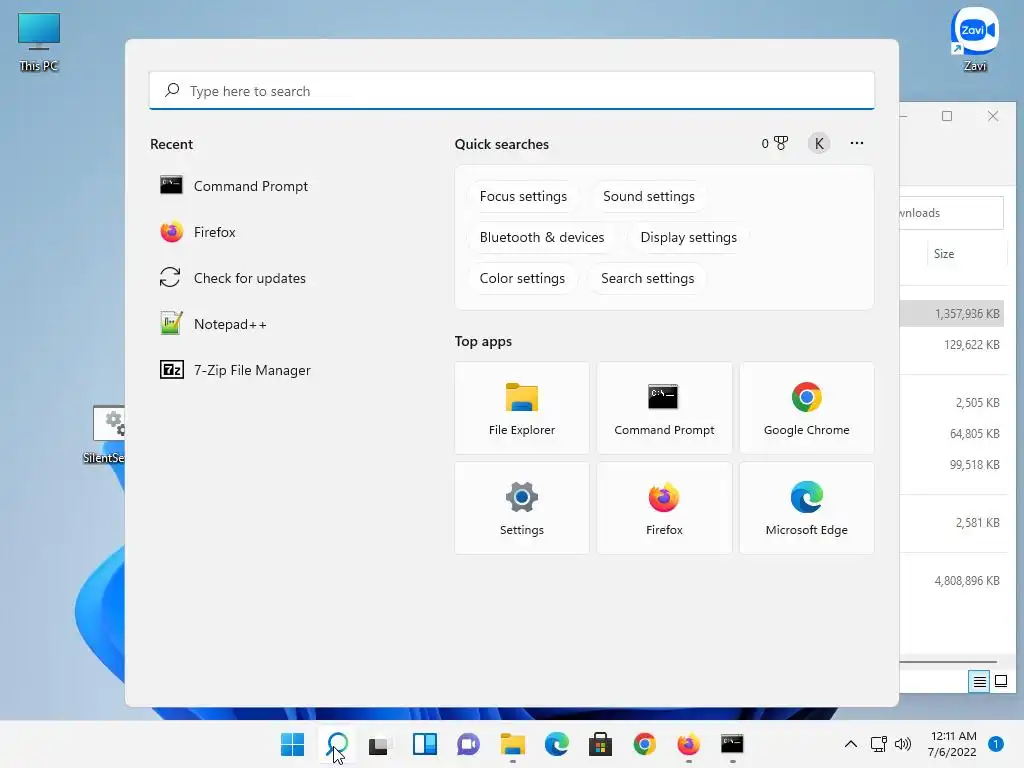1024x768 pixels.
Task: Select the 2,505 KB file row
Action: [954, 403]
